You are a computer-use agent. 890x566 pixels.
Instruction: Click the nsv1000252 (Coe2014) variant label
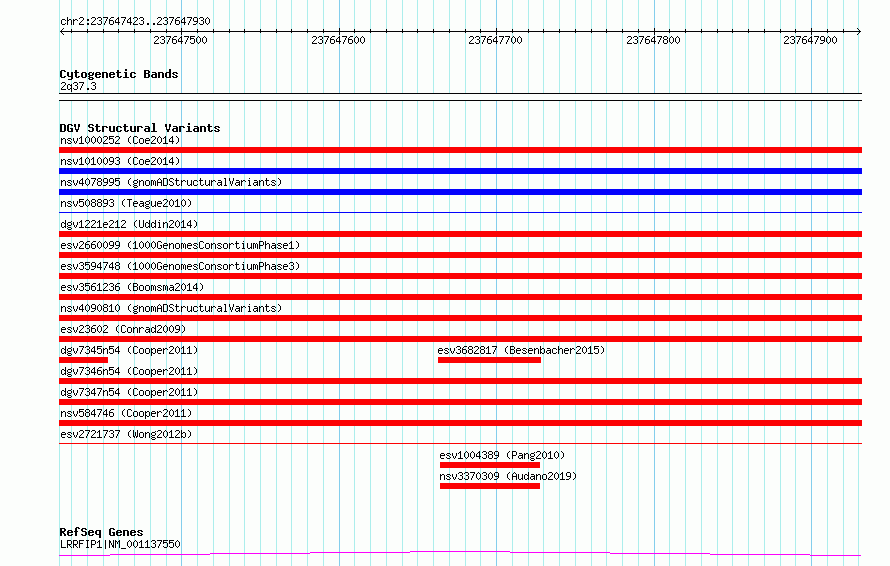pyautogui.click(x=120, y=140)
